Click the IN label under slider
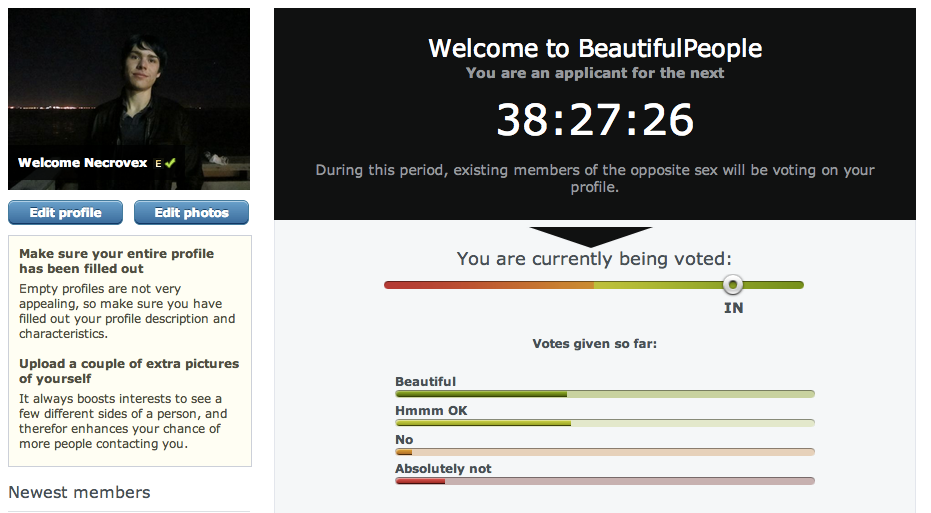Image resolution: width=931 pixels, height=513 pixels. [x=733, y=308]
